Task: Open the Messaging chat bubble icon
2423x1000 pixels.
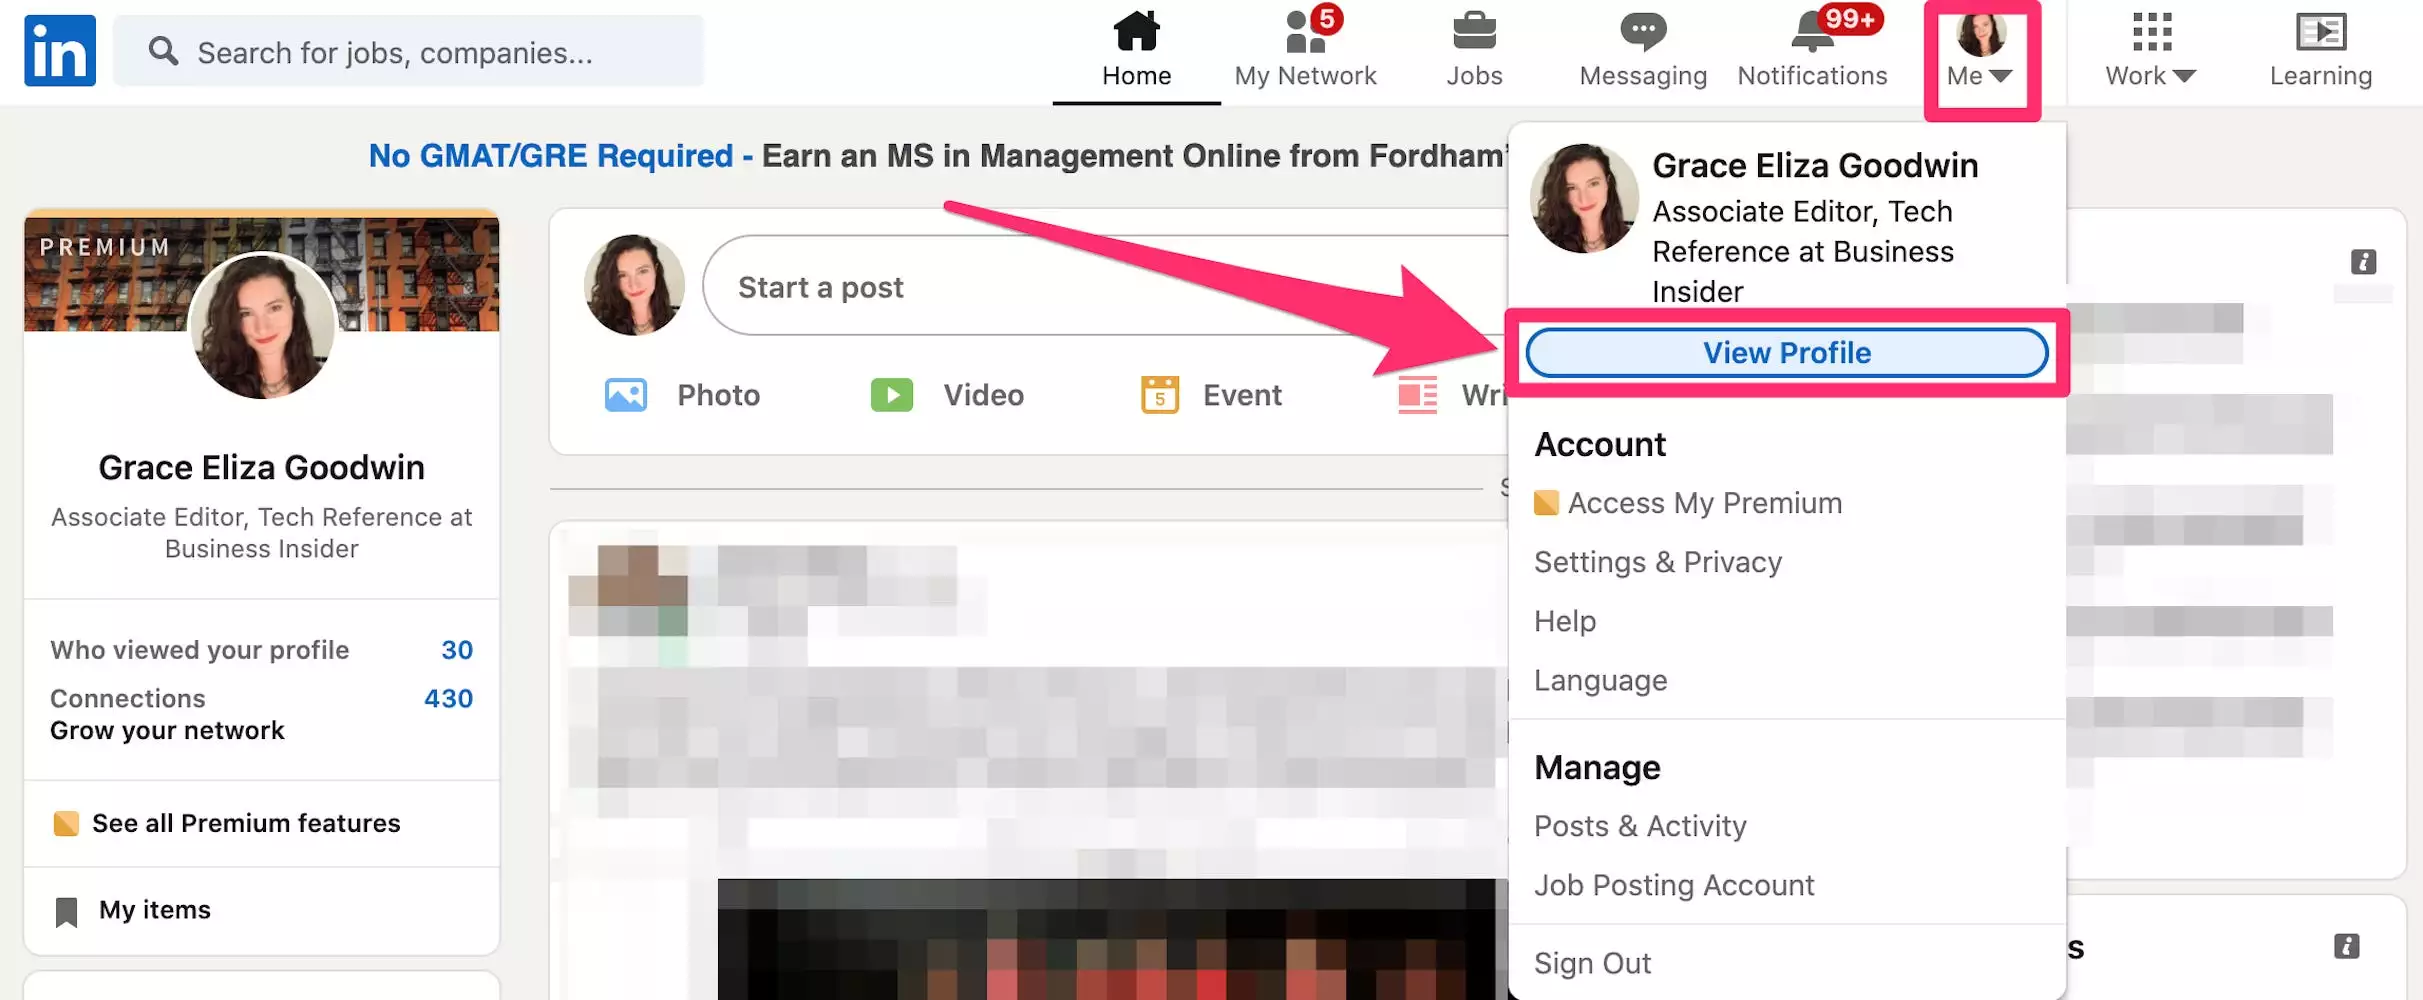Action: tap(1642, 33)
